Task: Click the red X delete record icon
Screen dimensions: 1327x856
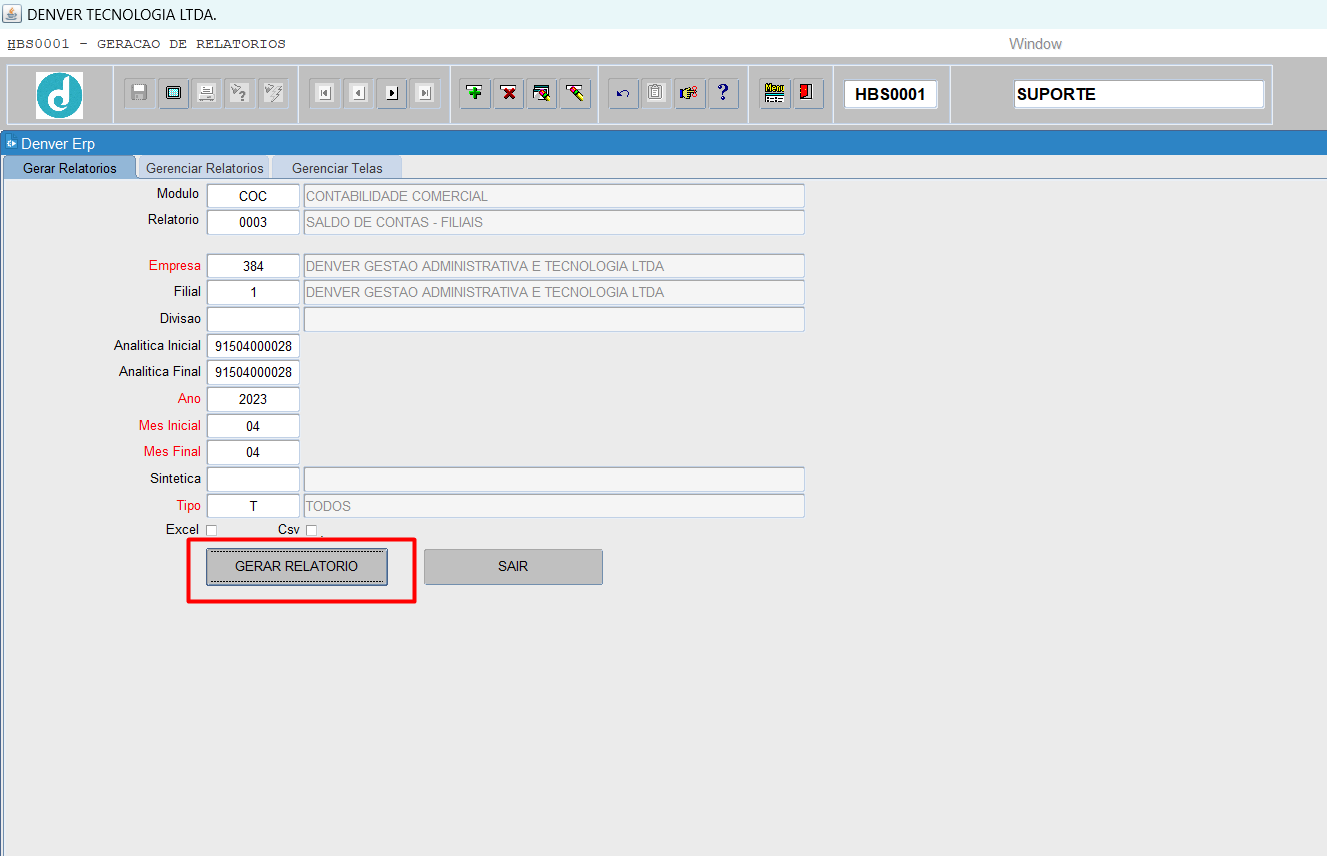Action: [509, 93]
